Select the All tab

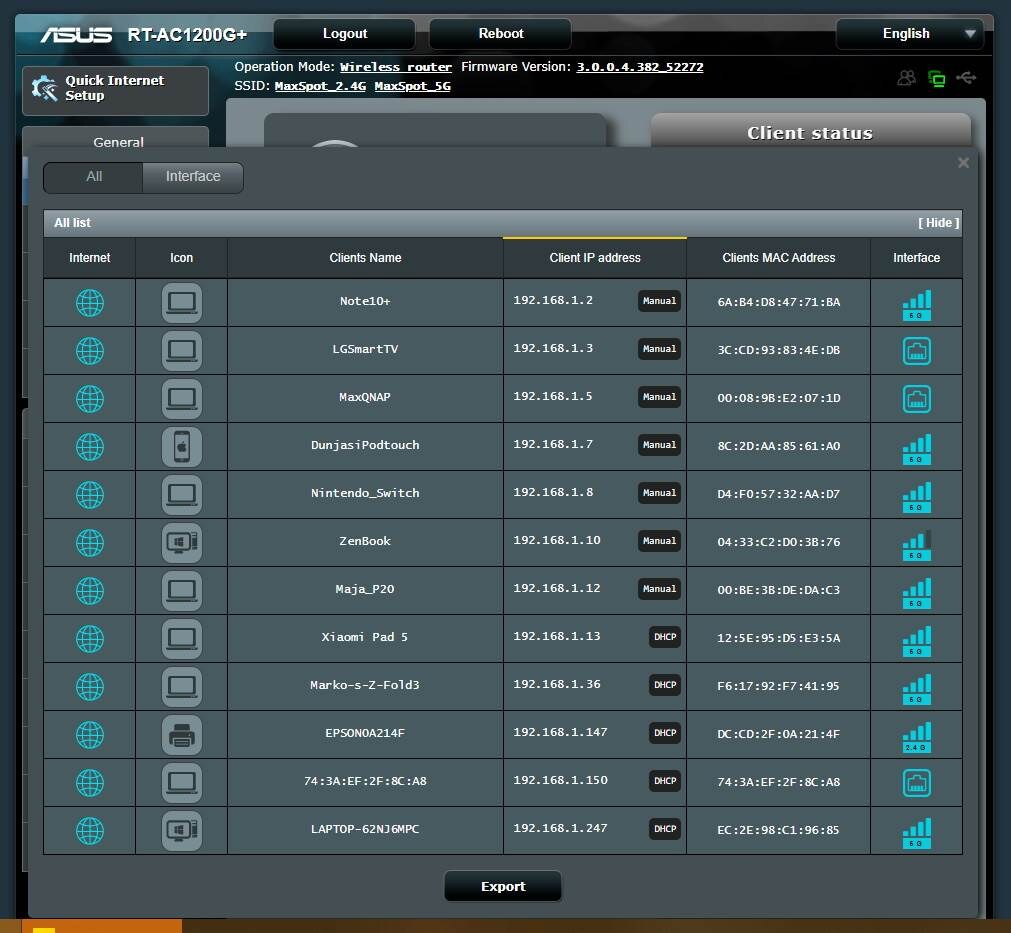[94, 177]
